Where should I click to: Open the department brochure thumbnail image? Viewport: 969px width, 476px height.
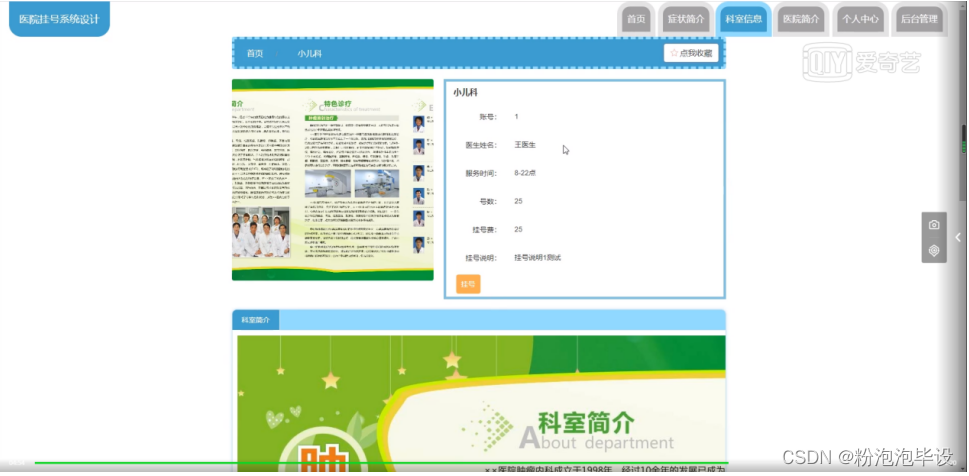coord(332,180)
